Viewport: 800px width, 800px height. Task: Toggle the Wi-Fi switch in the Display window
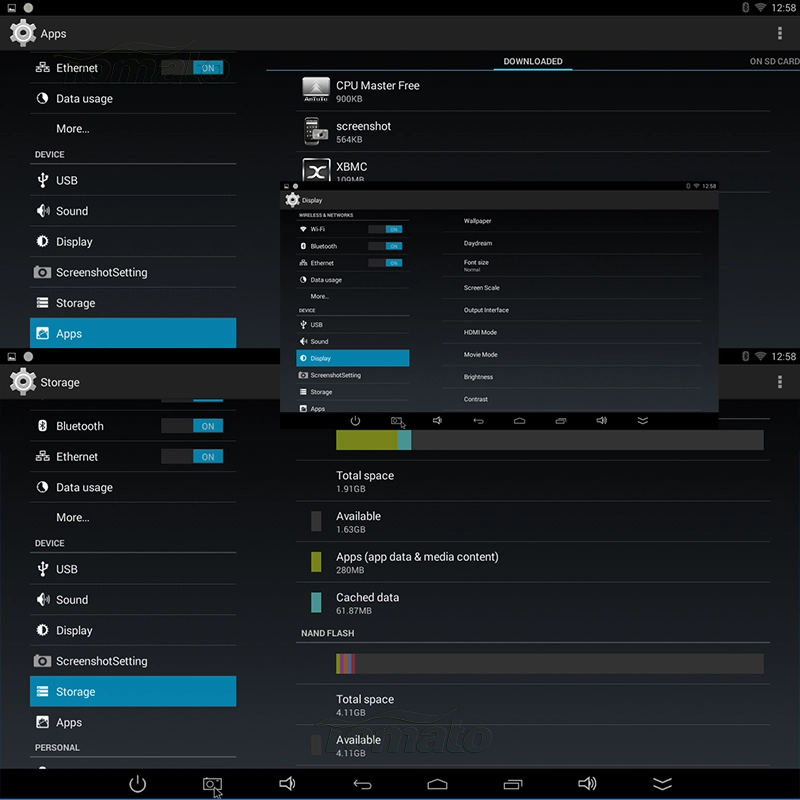(x=385, y=229)
